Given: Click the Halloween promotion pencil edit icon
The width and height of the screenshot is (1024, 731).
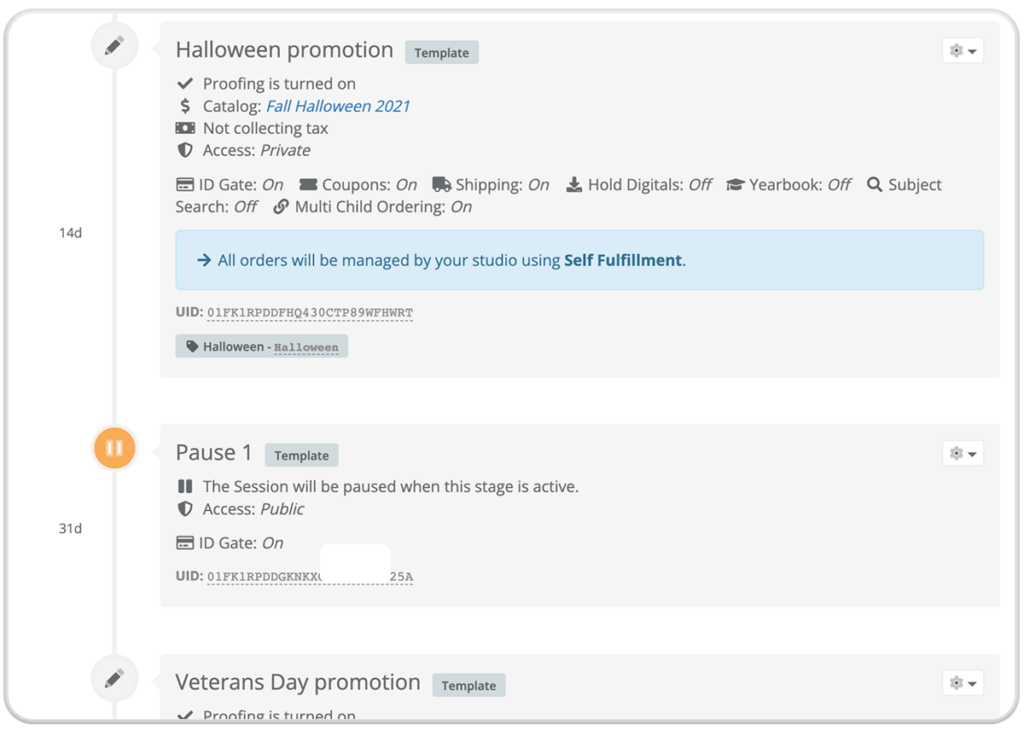Looking at the screenshot, I should [114, 46].
